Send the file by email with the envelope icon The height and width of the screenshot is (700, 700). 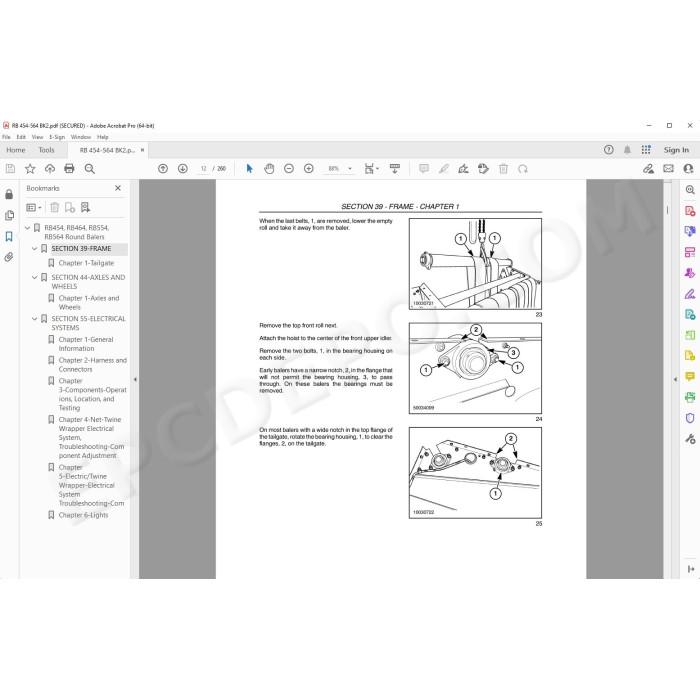point(668,169)
